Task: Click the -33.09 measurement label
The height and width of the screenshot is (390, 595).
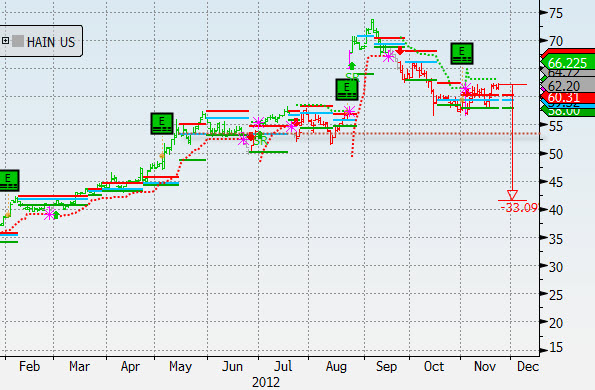Action: [519, 208]
